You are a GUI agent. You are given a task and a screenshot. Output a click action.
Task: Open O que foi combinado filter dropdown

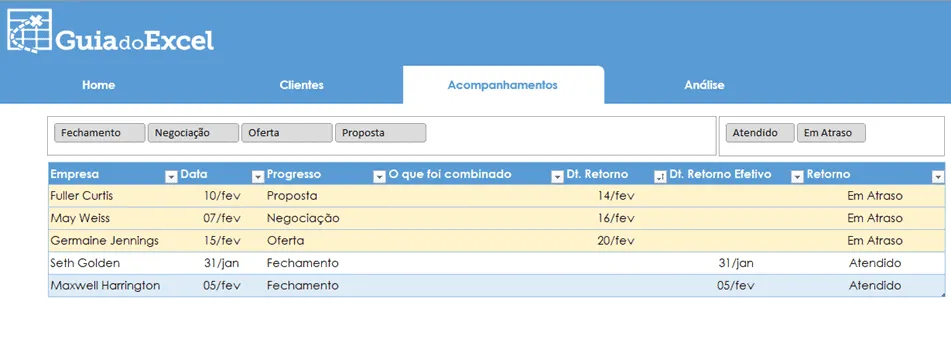click(557, 176)
